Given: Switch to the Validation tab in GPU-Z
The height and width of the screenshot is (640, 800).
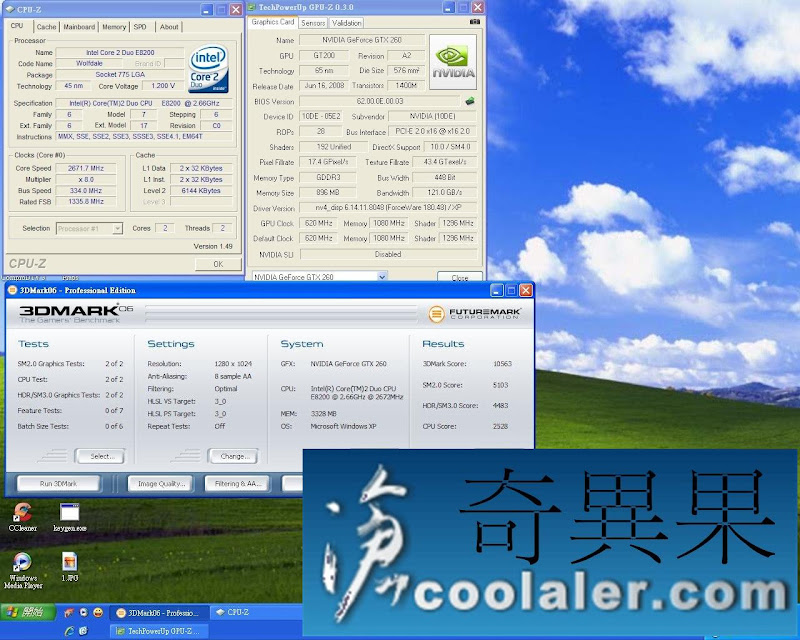Looking at the screenshot, I should [346, 23].
